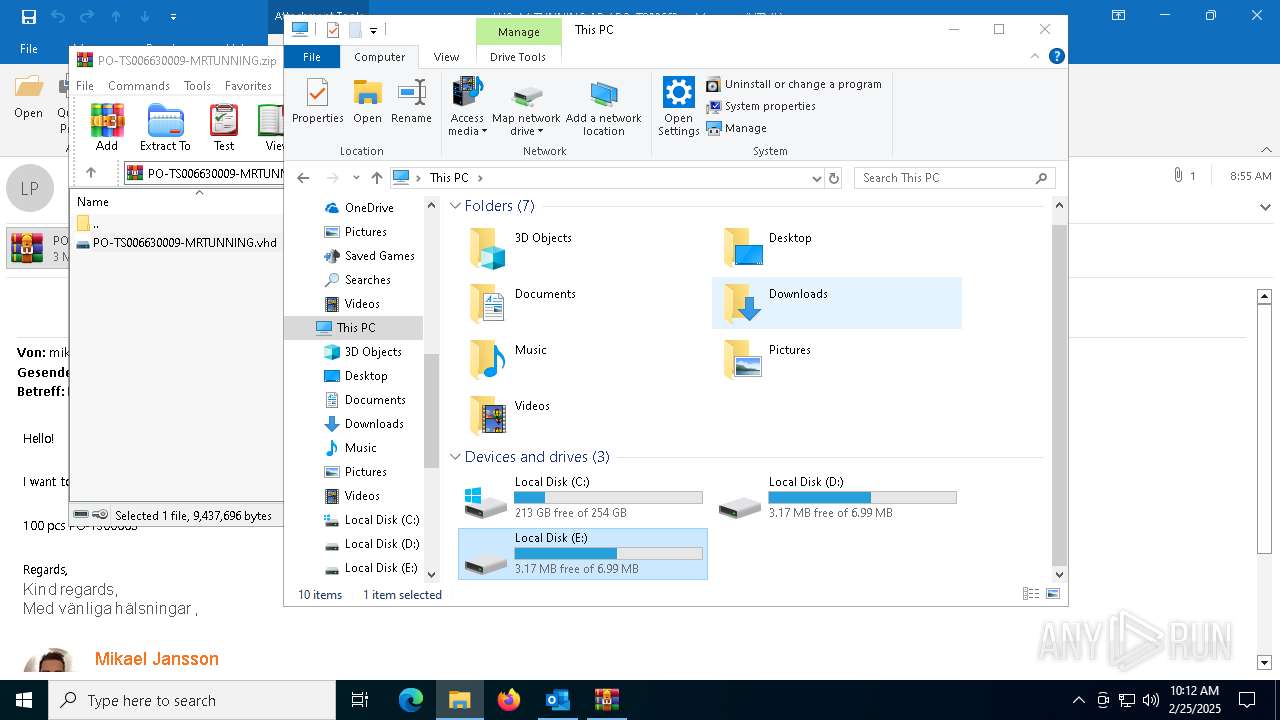Image resolution: width=1280 pixels, height=720 pixels.
Task: Click WinRAR Add button
Action: point(107,127)
